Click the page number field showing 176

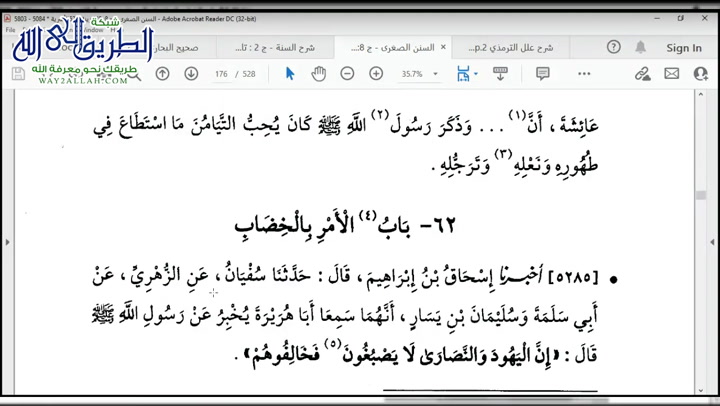[x=221, y=74]
